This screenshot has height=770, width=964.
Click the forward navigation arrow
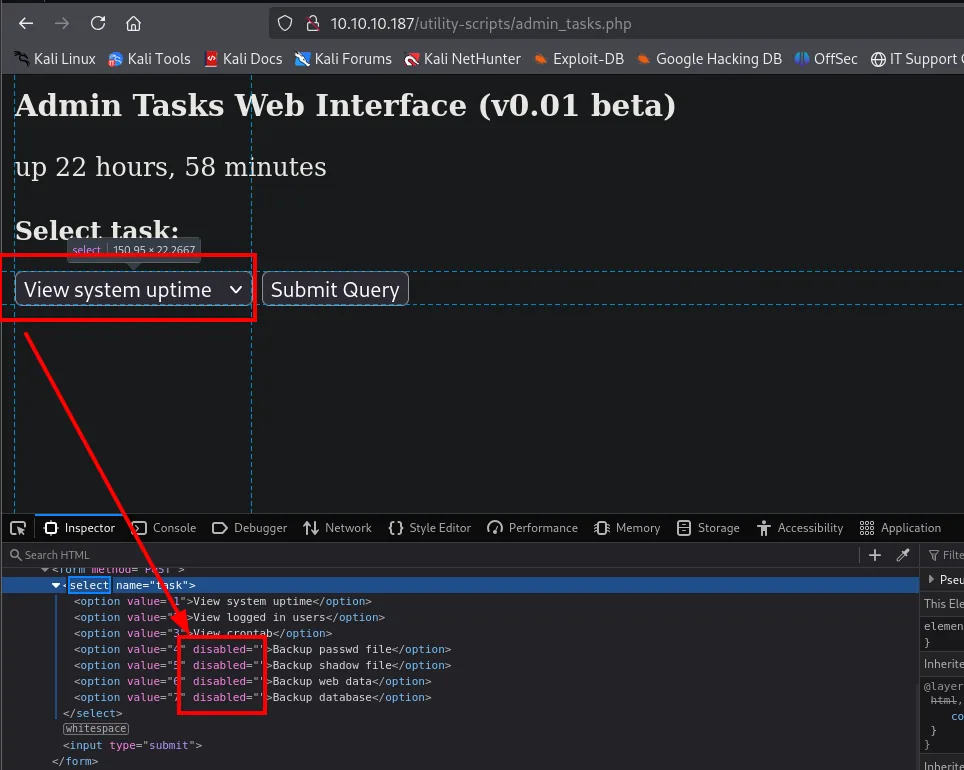click(x=61, y=23)
